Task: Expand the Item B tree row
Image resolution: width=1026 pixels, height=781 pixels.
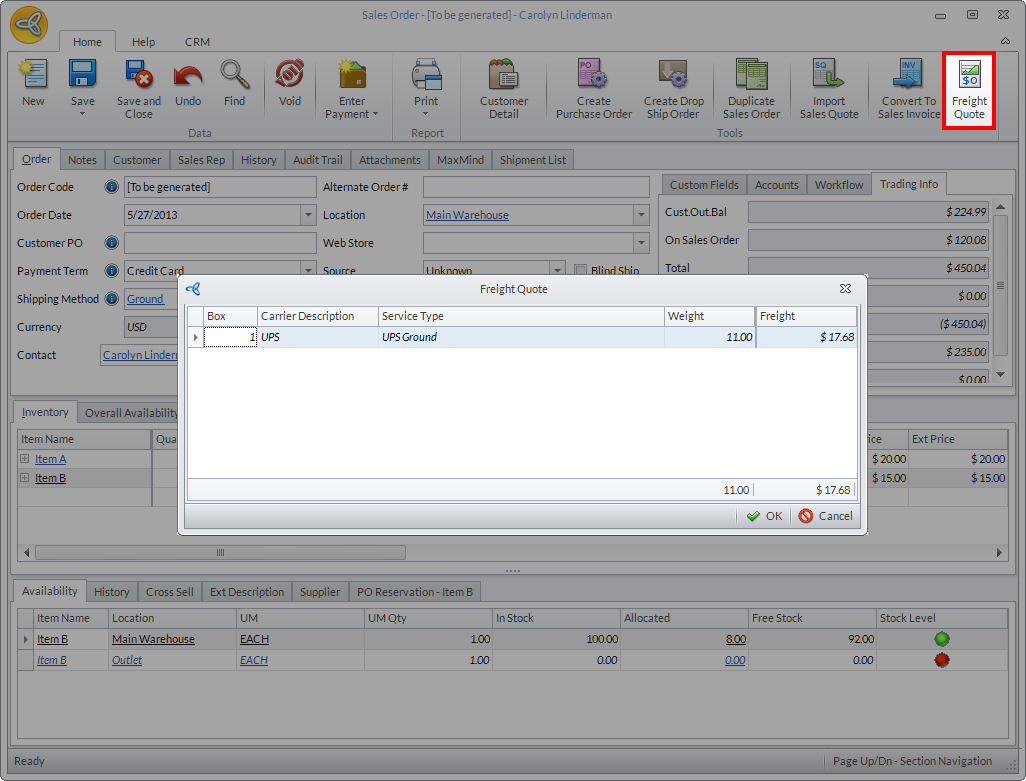Action: point(25,478)
